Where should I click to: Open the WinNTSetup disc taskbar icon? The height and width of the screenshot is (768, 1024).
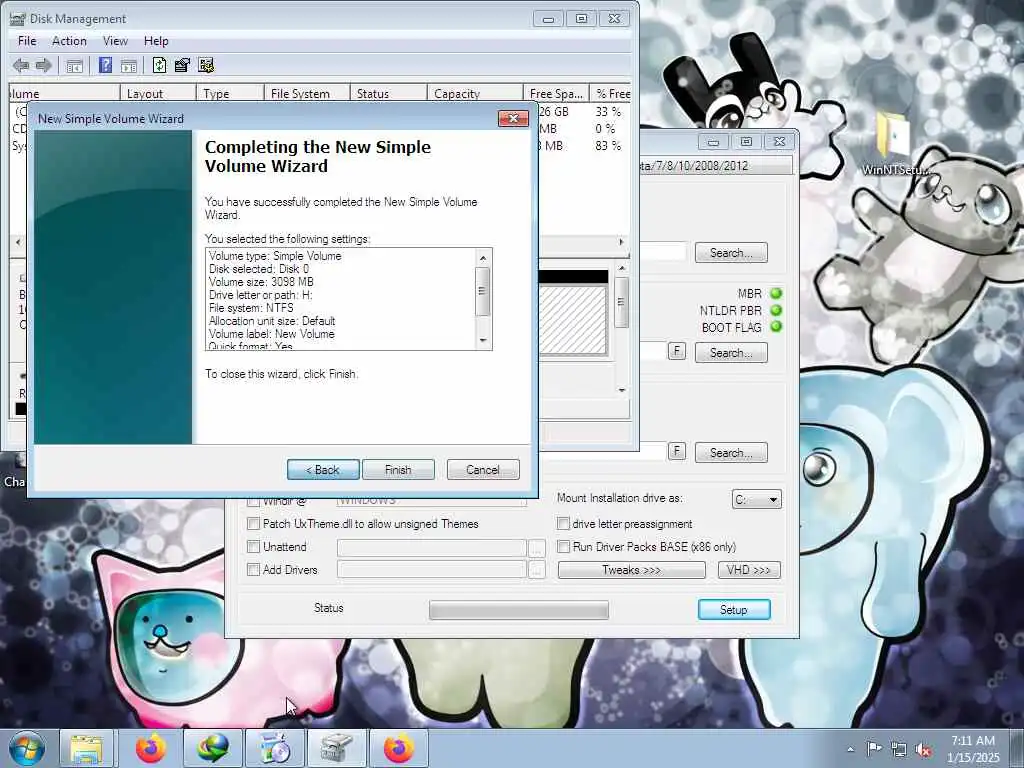pyautogui.click(x=275, y=748)
